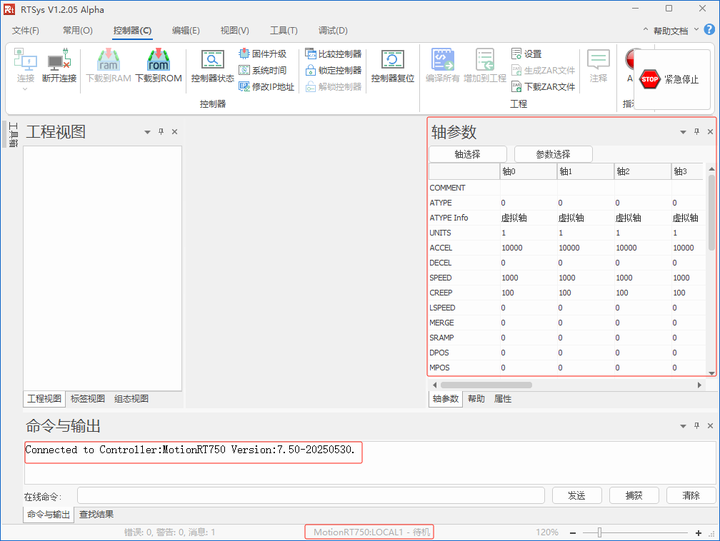Viewport: 720px width, 541px height.
Task: Click the 参数选择 button
Action: tap(553, 154)
